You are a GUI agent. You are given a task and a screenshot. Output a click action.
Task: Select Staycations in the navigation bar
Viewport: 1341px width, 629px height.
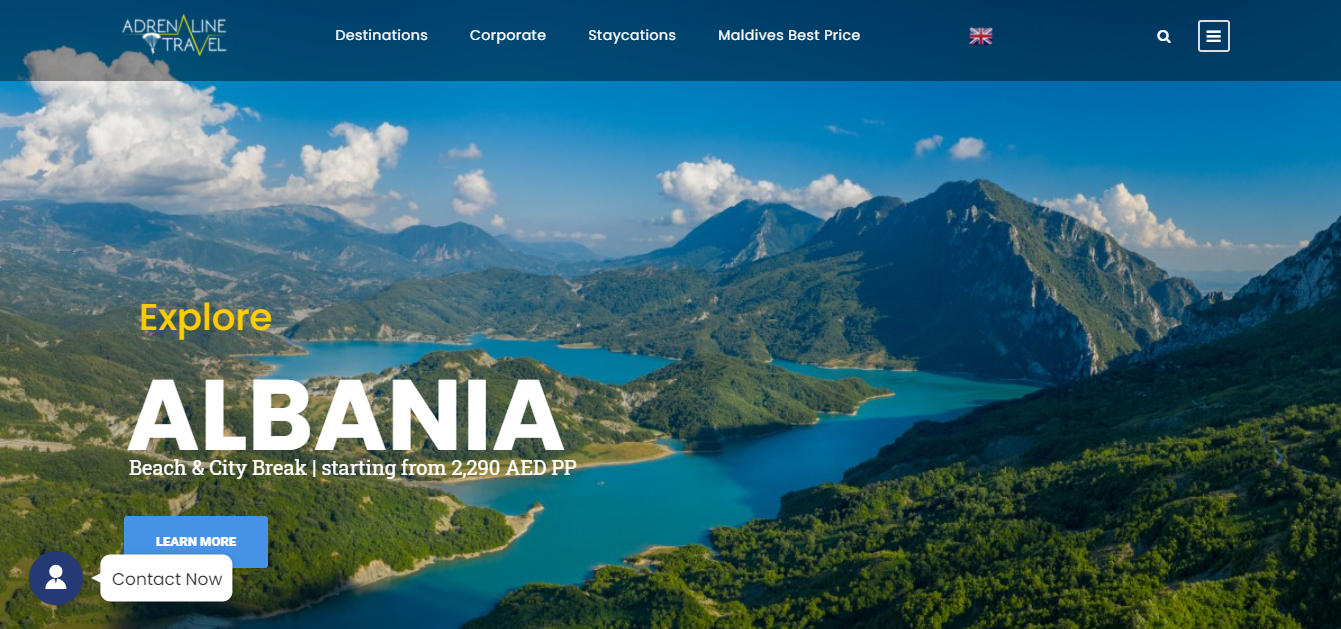coord(632,35)
